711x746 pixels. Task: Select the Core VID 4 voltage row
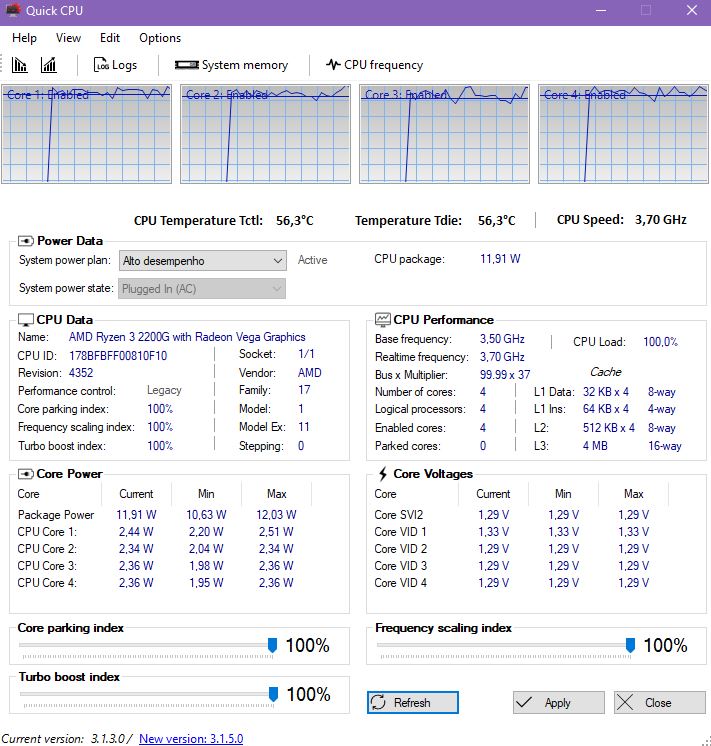tap(512, 583)
